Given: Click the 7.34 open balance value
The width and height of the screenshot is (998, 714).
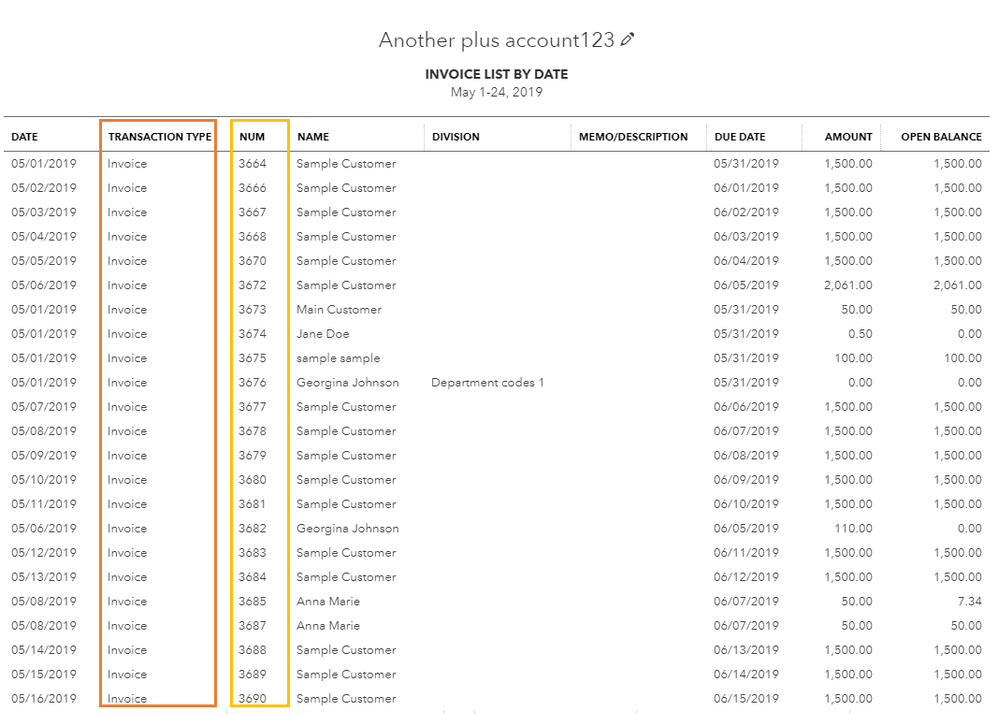Looking at the screenshot, I should click(x=968, y=602).
